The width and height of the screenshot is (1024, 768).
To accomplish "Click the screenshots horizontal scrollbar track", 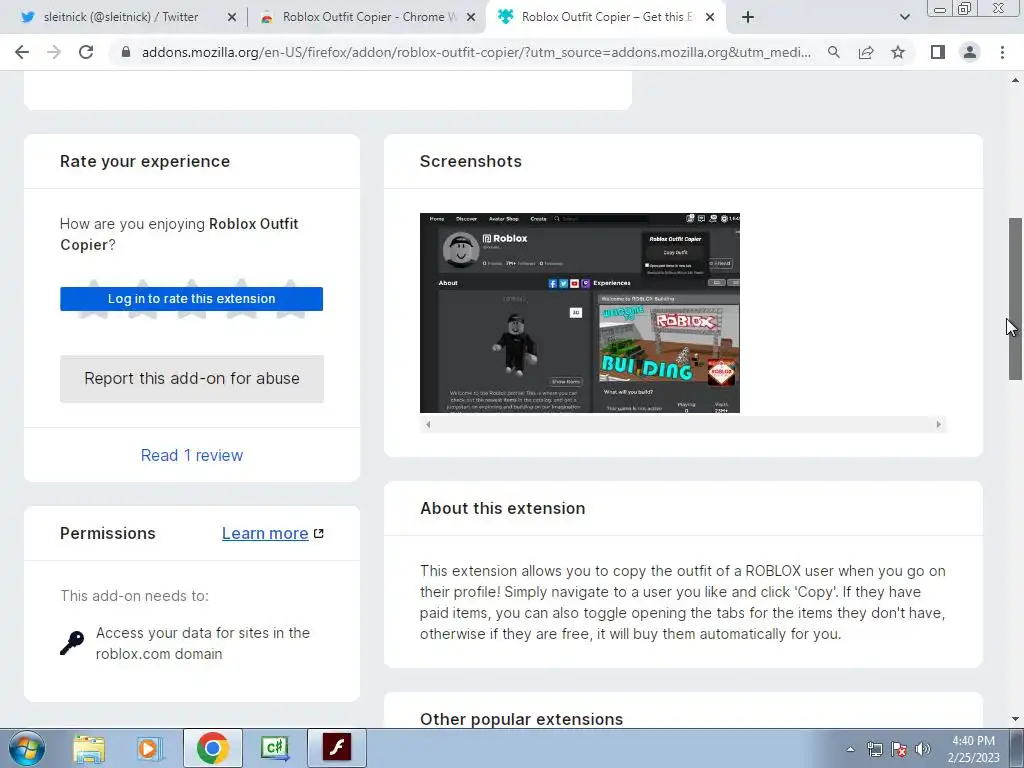I will (x=683, y=424).
